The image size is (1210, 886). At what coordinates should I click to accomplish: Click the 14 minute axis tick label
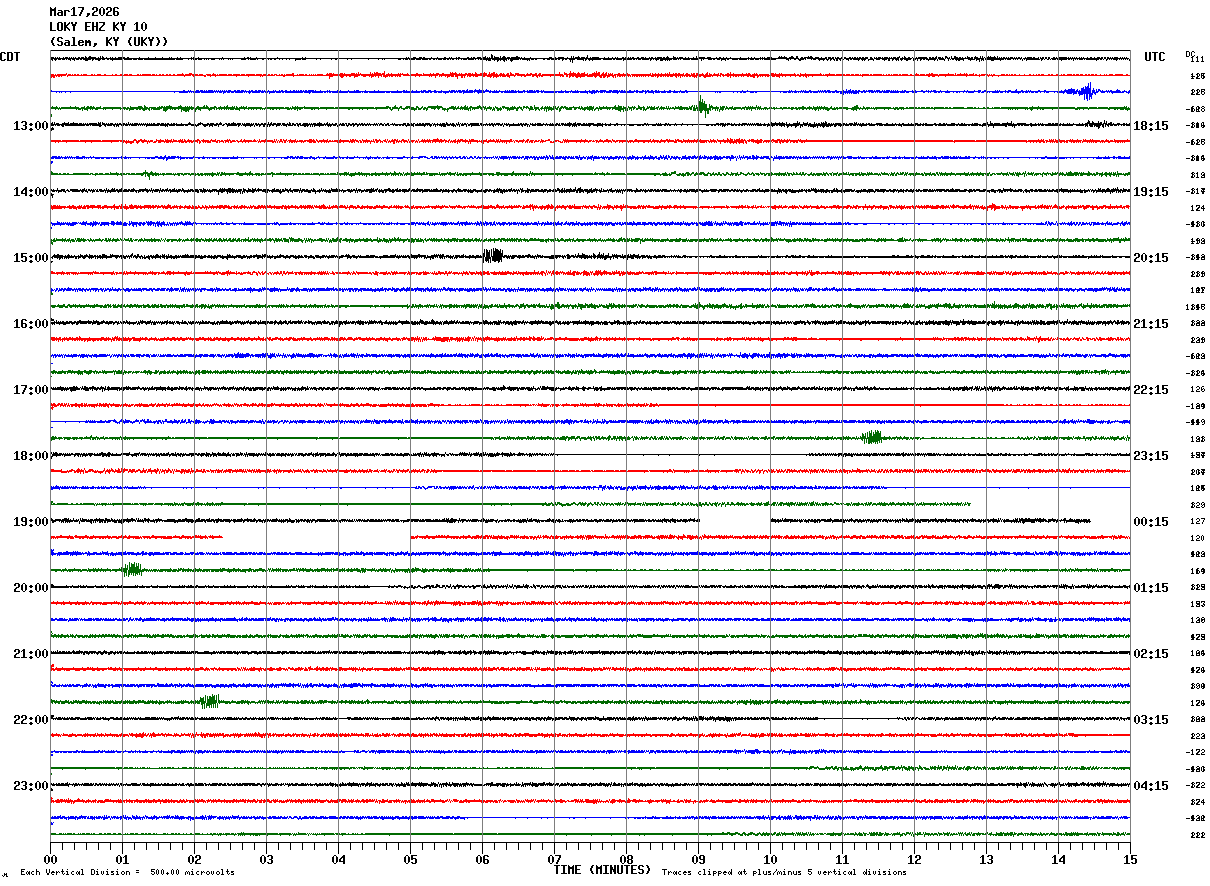point(1058,859)
